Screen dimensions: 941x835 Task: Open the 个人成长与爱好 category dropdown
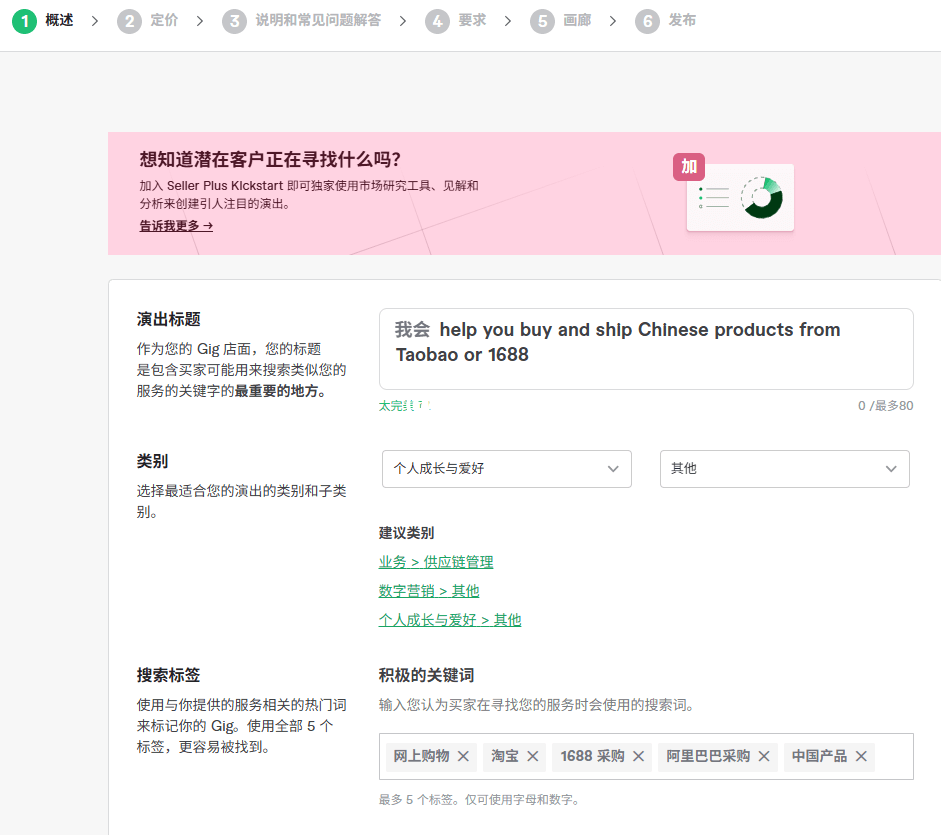coord(506,469)
